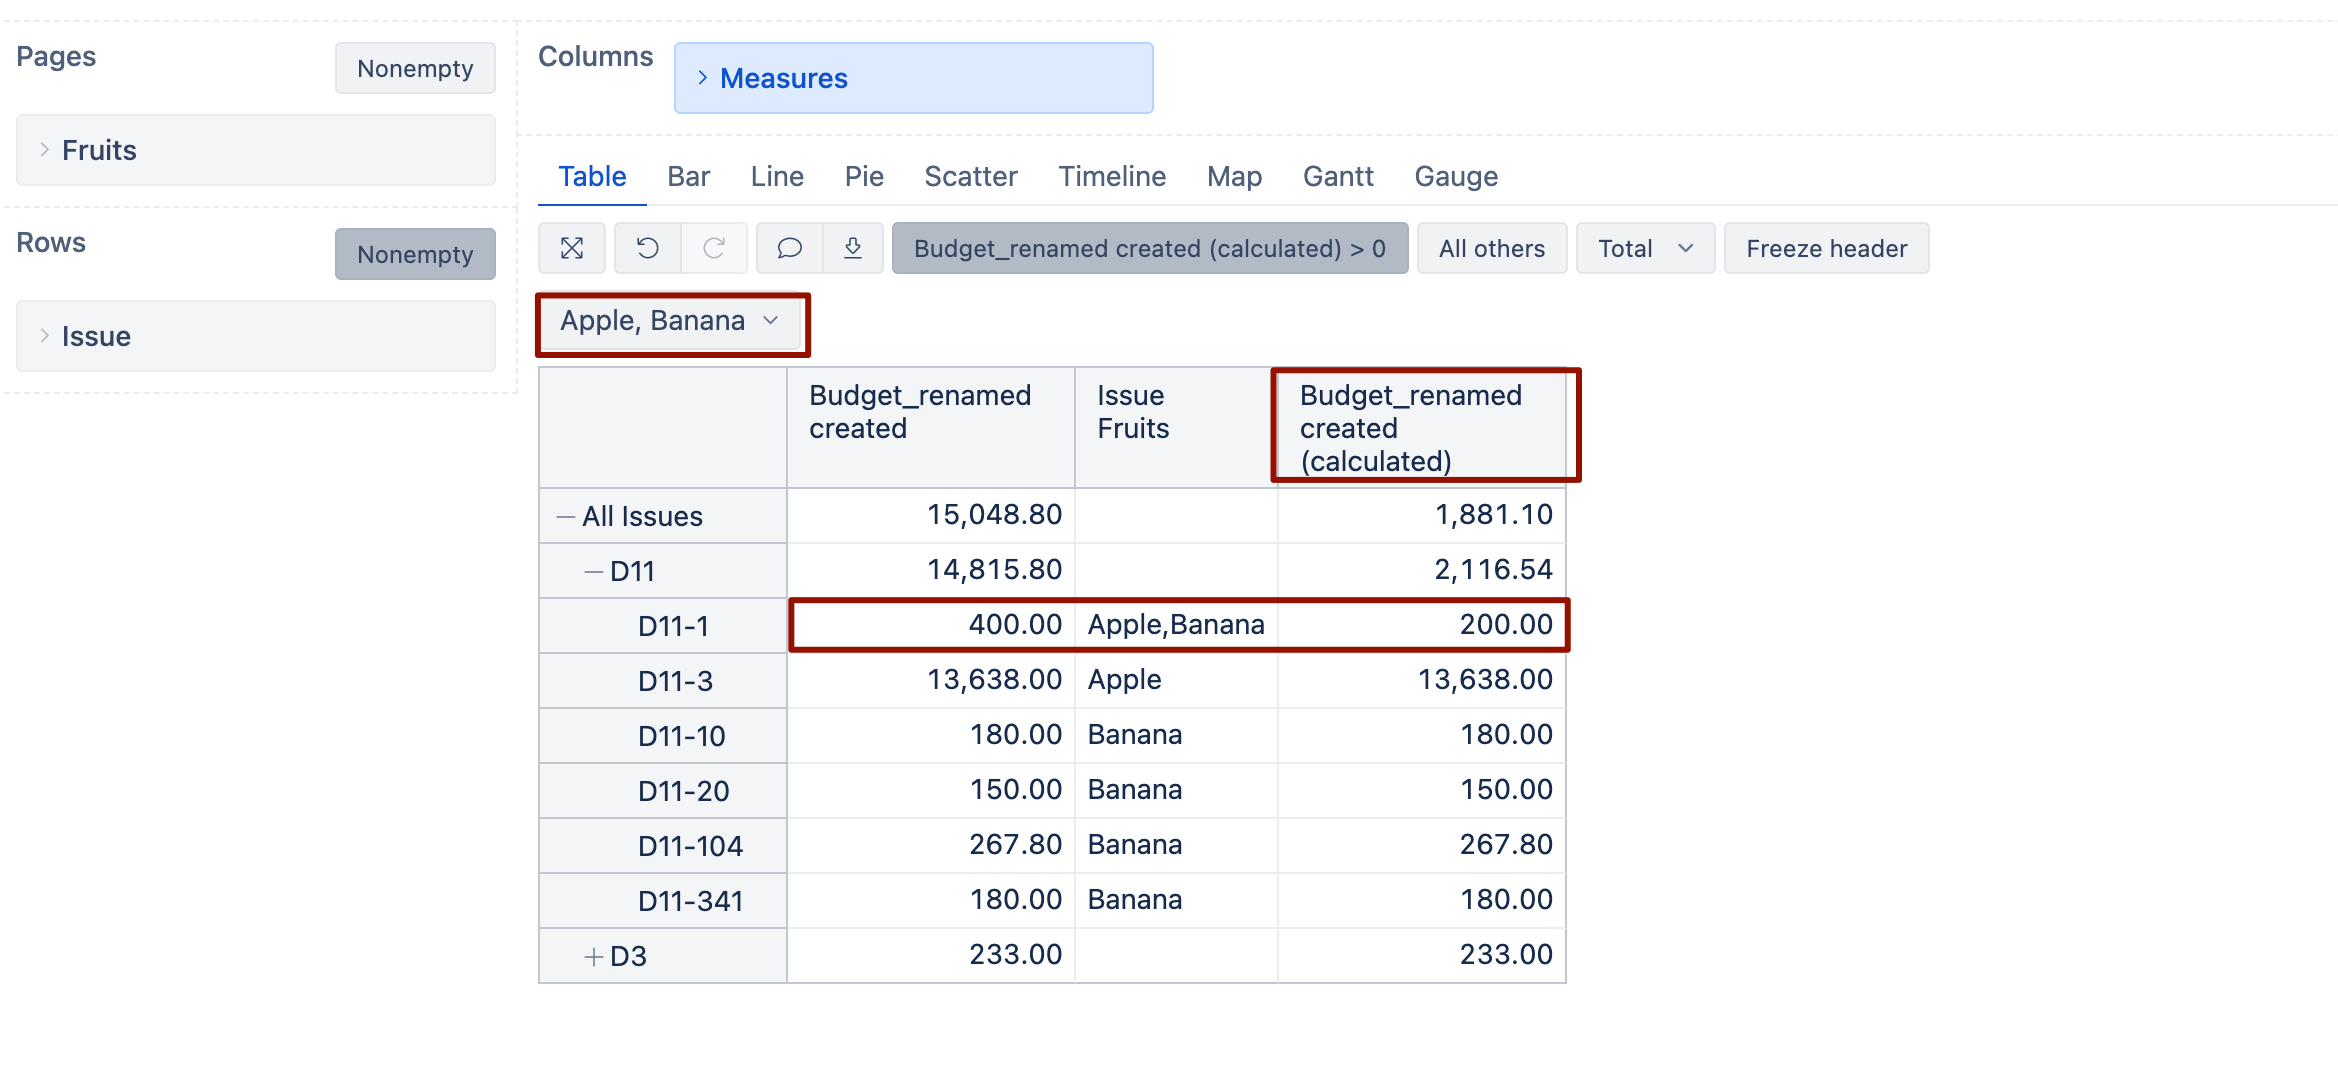This screenshot has height=1068, width=2338.
Task: Click the undo arrow icon
Action: click(648, 248)
